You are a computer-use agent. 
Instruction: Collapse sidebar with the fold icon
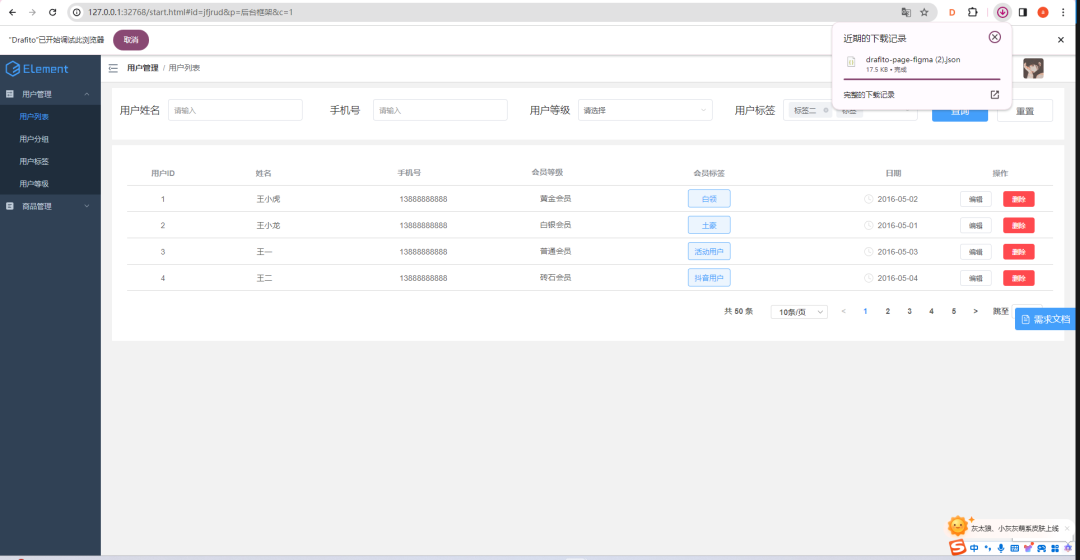click(x=113, y=68)
